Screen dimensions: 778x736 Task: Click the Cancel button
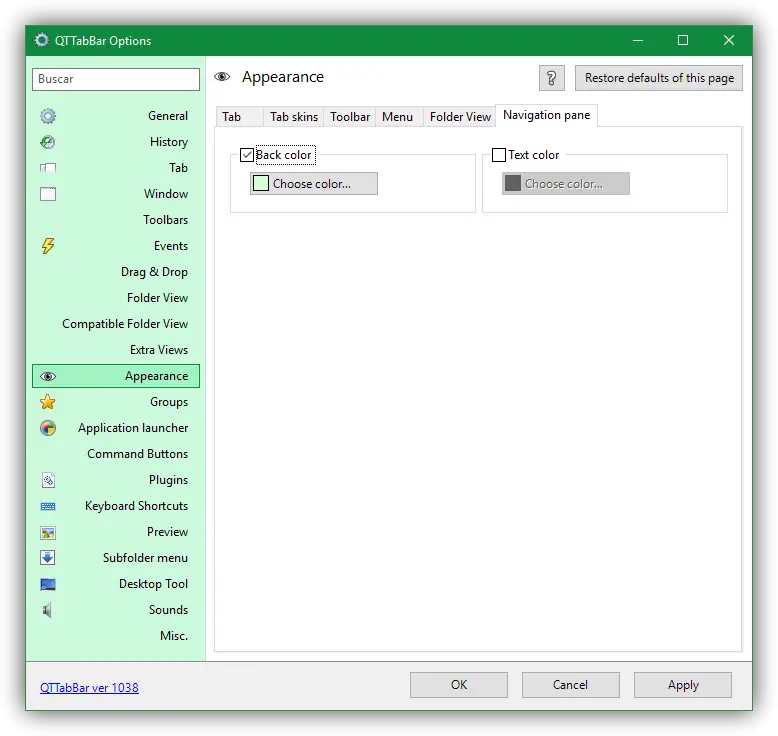coord(571,685)
